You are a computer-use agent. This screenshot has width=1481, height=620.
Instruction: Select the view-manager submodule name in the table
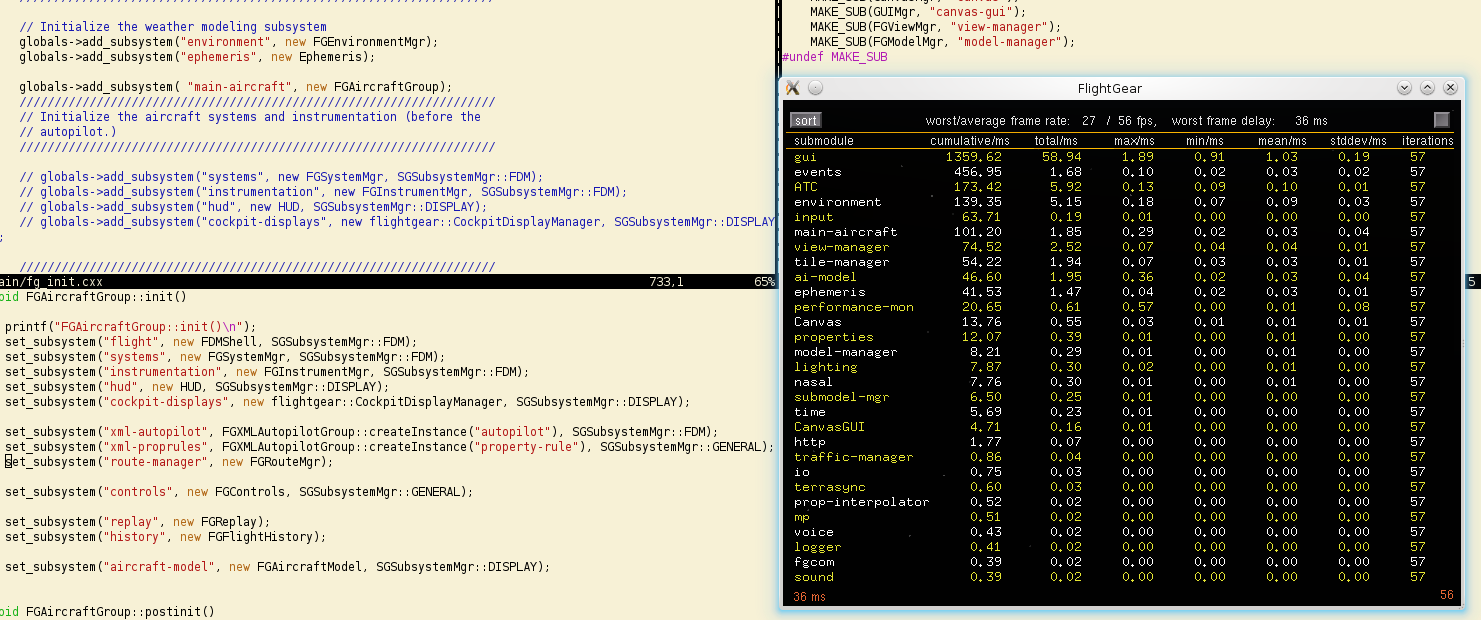pyautogui.click(x=842, y=247)
